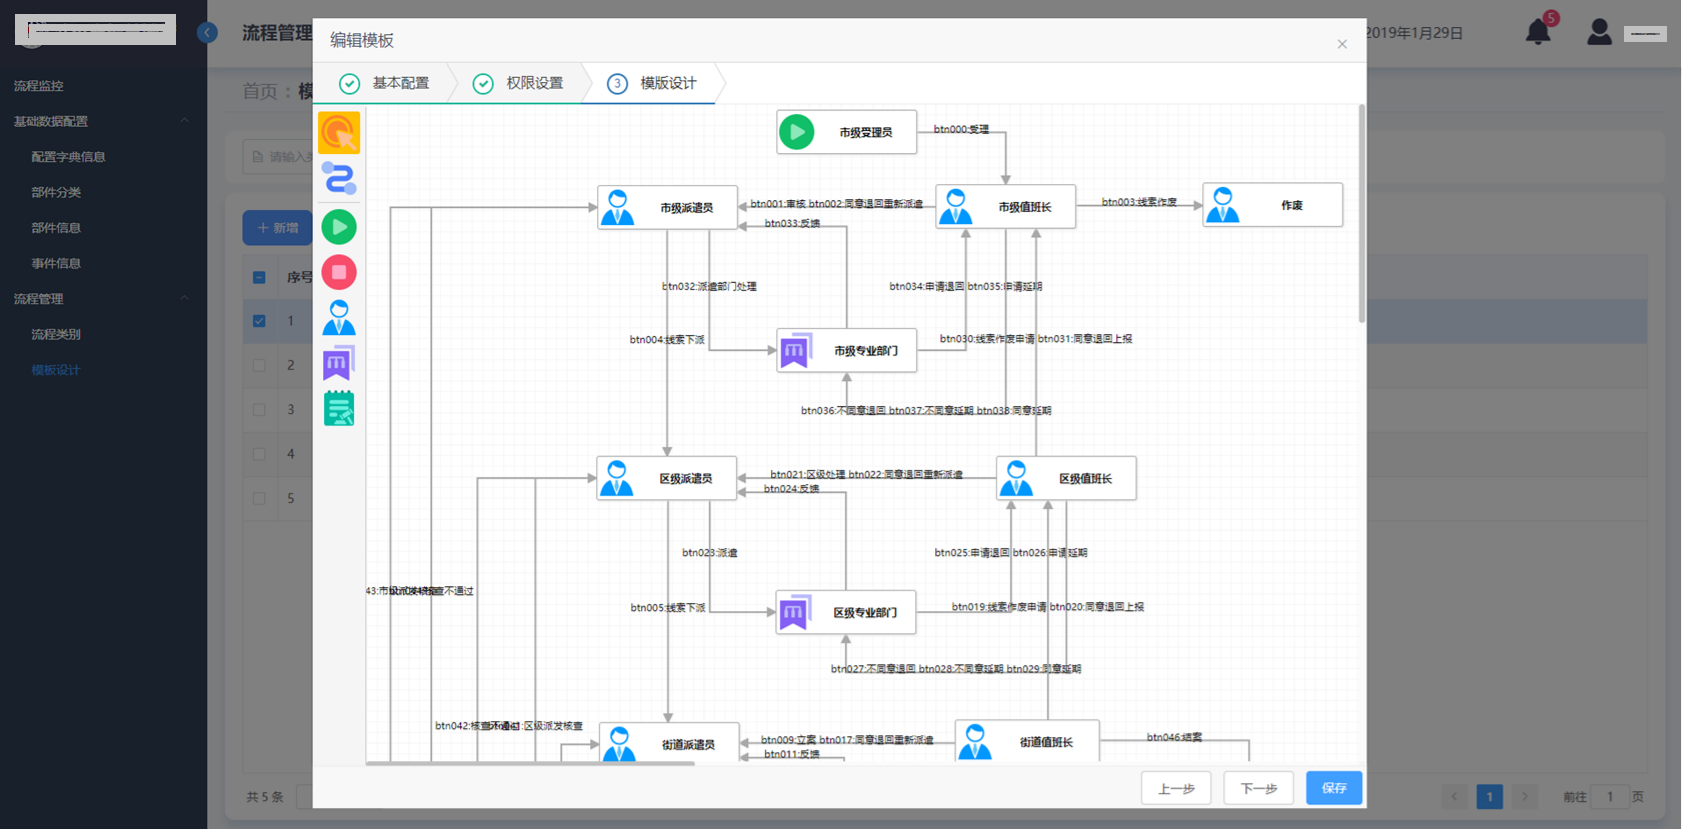
Task: Open the 模版设计 step tab
Action: 653,83
